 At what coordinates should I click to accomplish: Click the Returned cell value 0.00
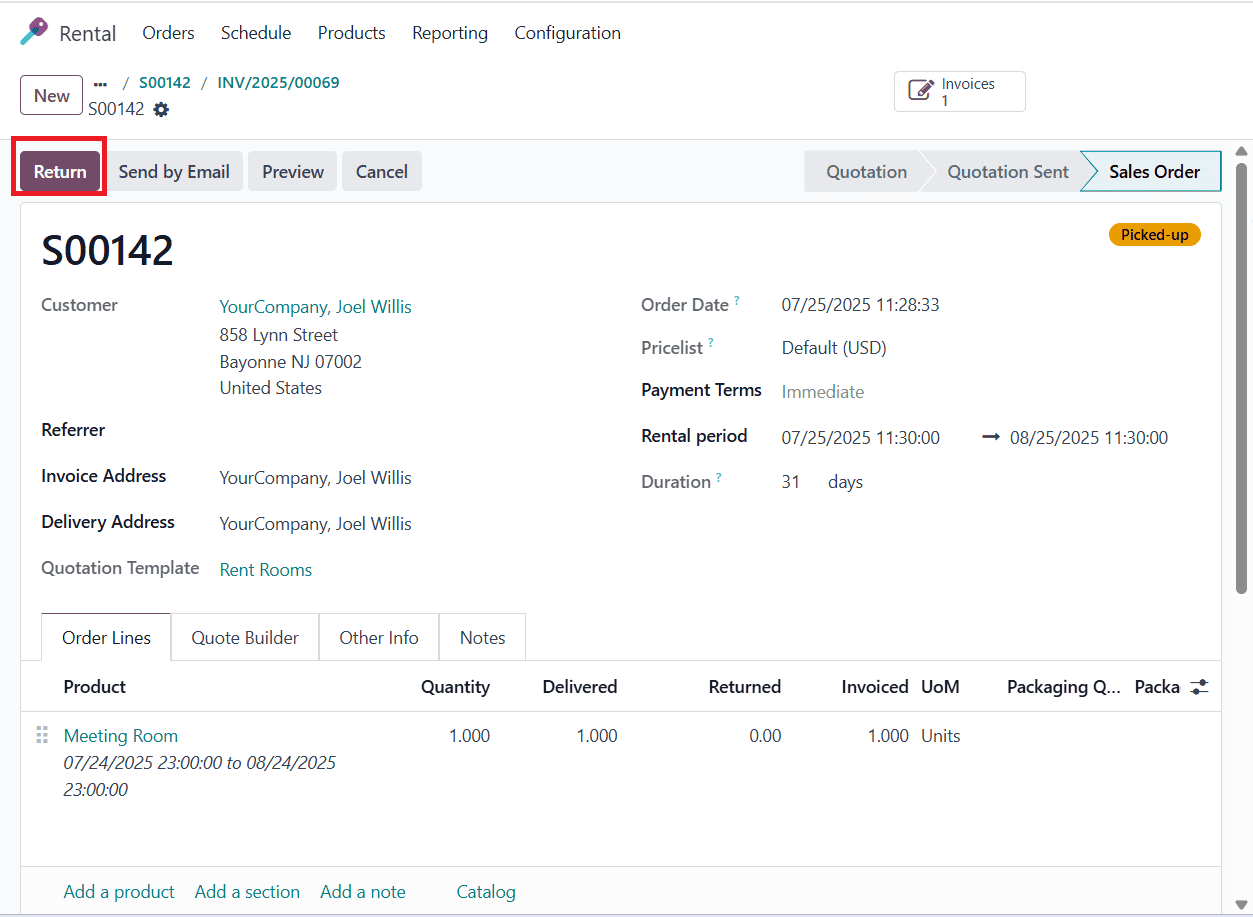tap(765, 736)
